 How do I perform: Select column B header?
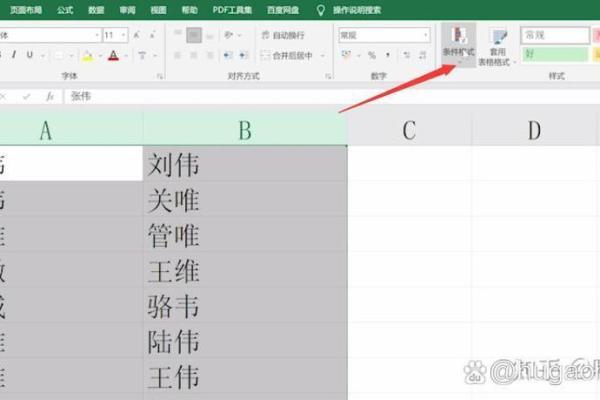tap(245, 130)
